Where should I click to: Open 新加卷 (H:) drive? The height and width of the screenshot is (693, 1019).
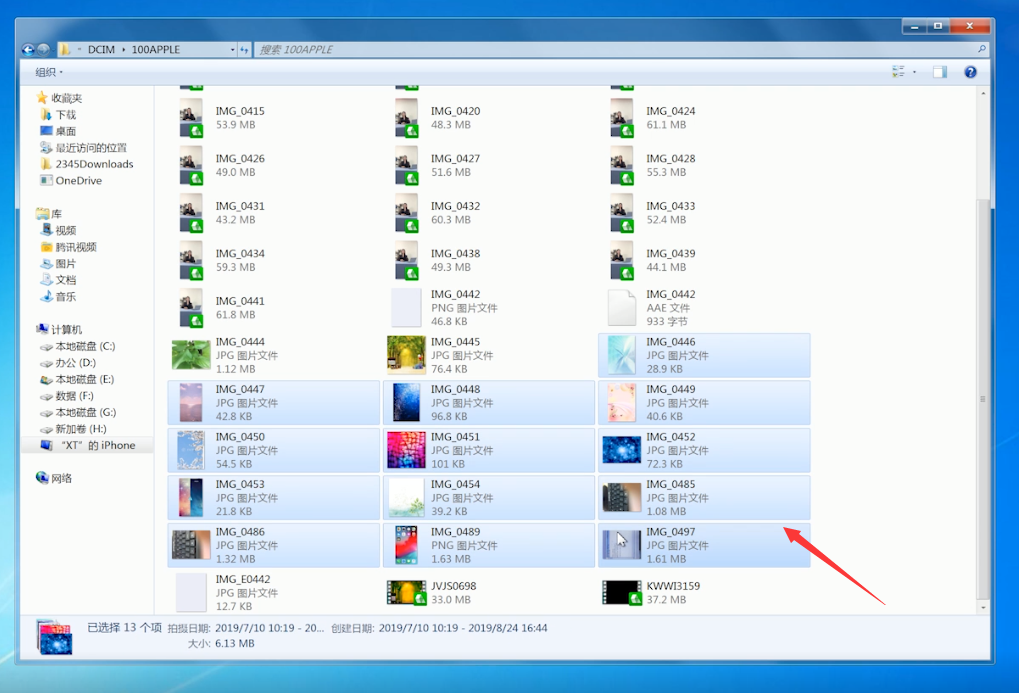click(x=73, y=428)
